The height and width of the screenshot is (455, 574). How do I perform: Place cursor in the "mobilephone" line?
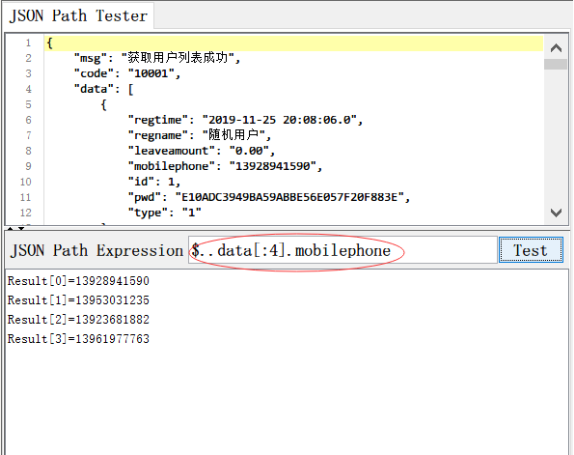click(x=225, y=166)
